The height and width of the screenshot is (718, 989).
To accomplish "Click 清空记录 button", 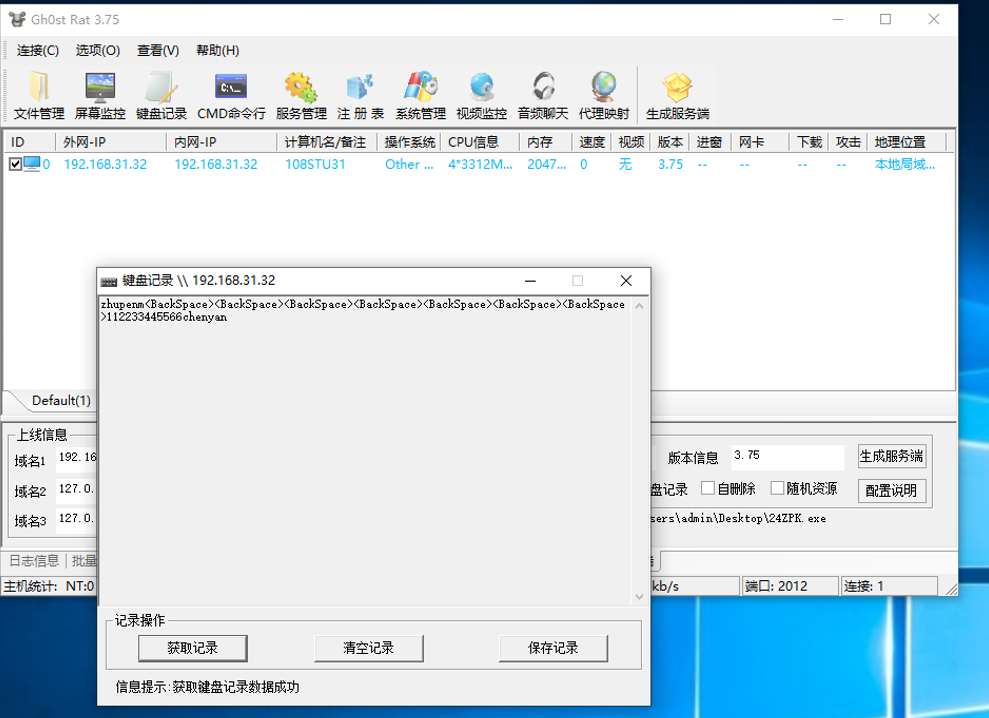I will click(368, 648).
